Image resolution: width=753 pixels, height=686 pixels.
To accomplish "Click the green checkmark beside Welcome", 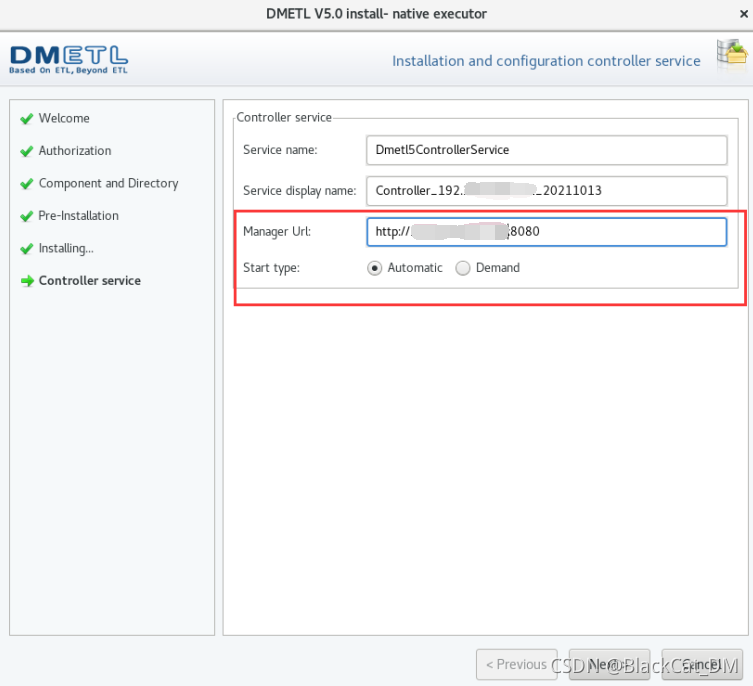I will click(27, 119).
